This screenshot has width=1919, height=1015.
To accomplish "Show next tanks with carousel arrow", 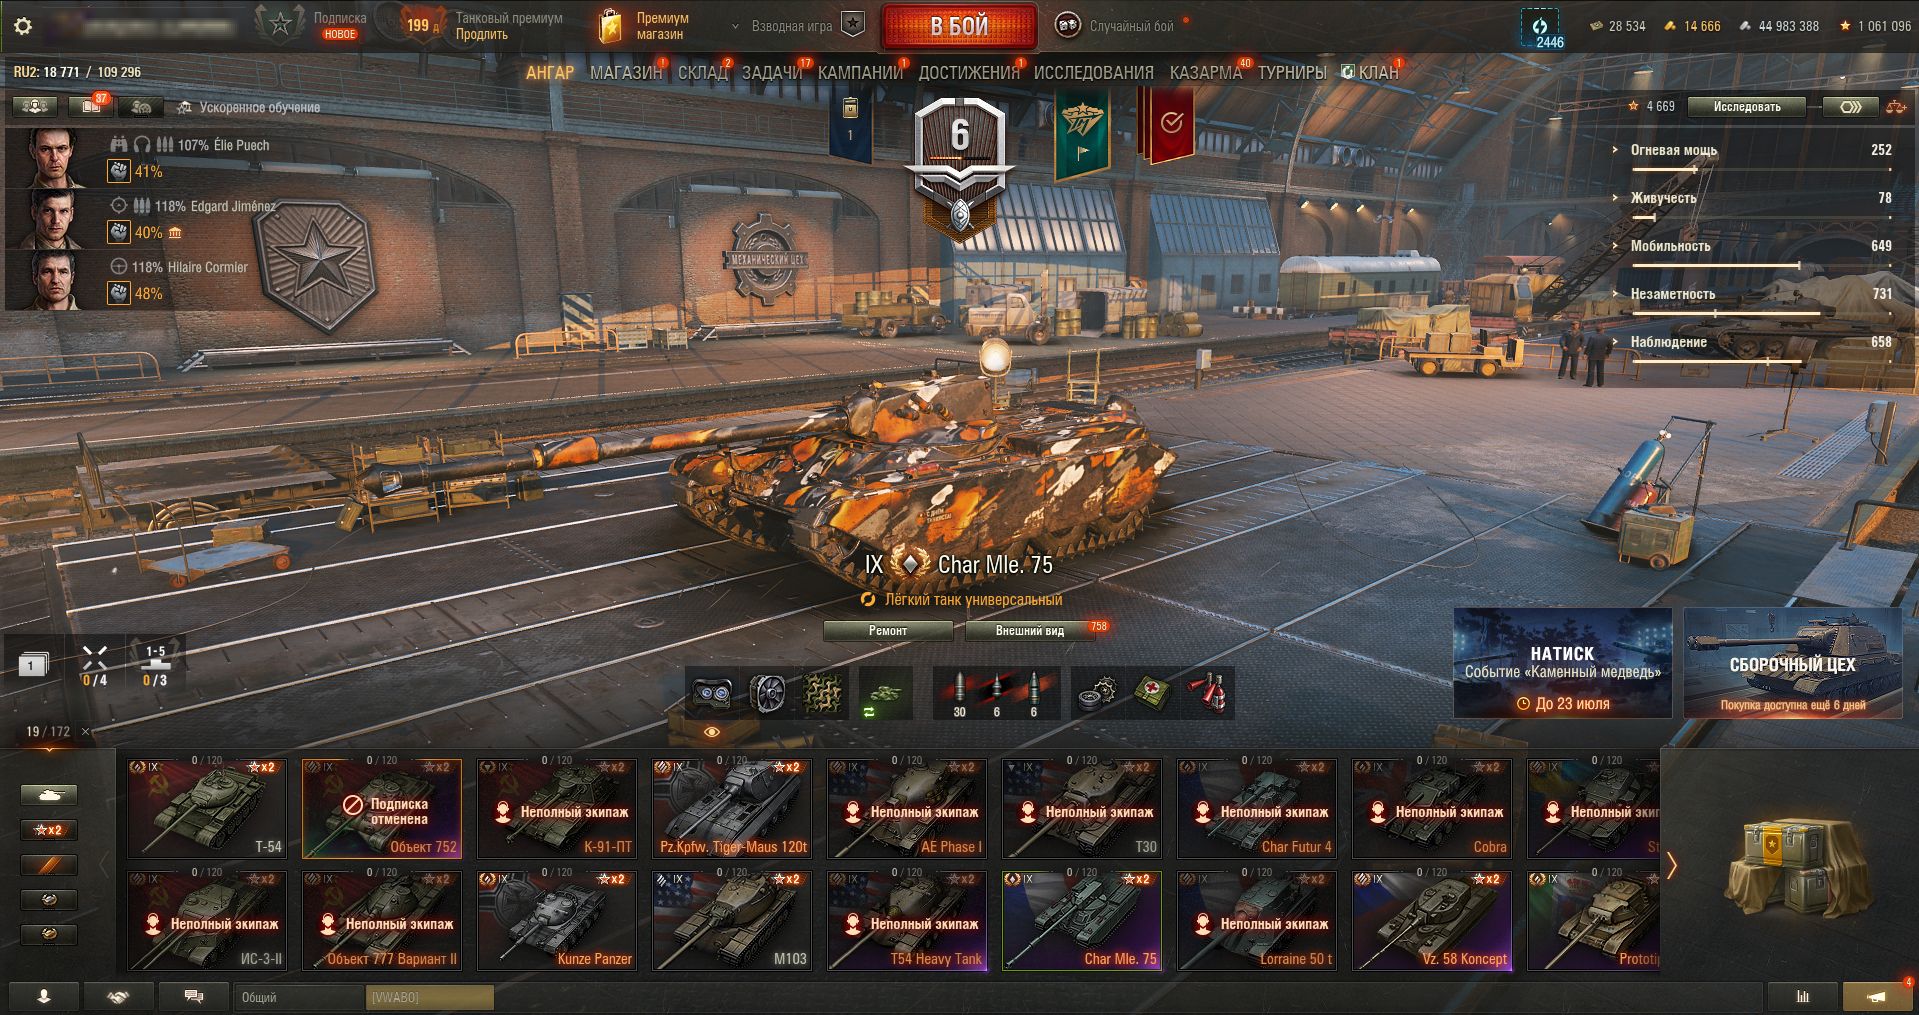I will [x=1671, y=864].
